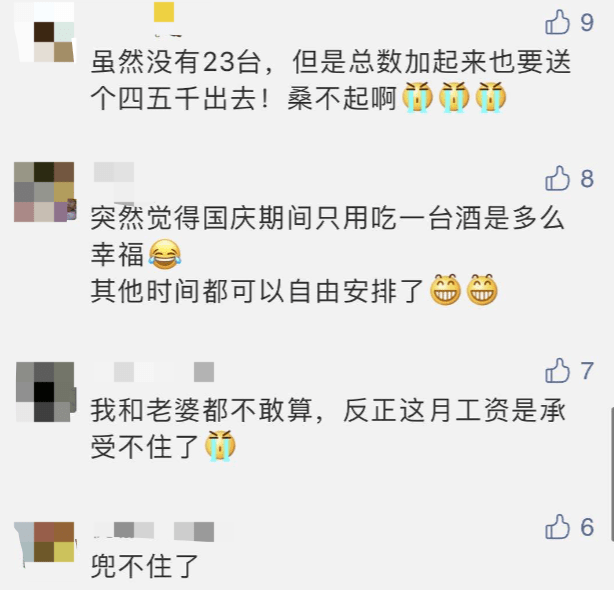Click the like count 7
Image resolution: width=614 pixels, height=590 pixels.
coord(587,371)
